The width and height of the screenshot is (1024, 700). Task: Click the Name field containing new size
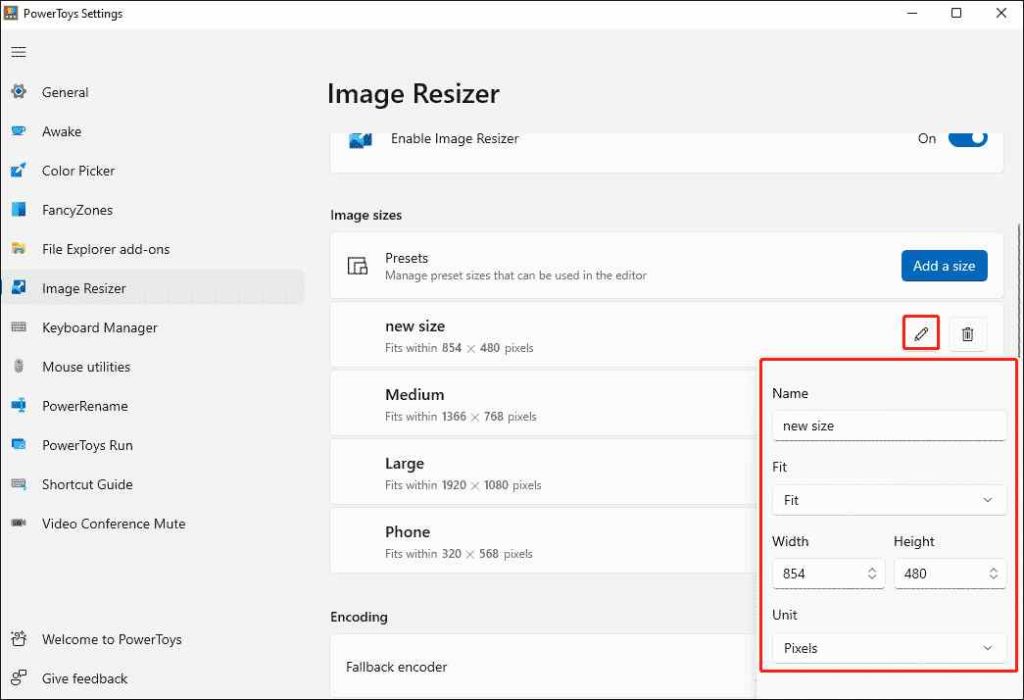point(888,426)
